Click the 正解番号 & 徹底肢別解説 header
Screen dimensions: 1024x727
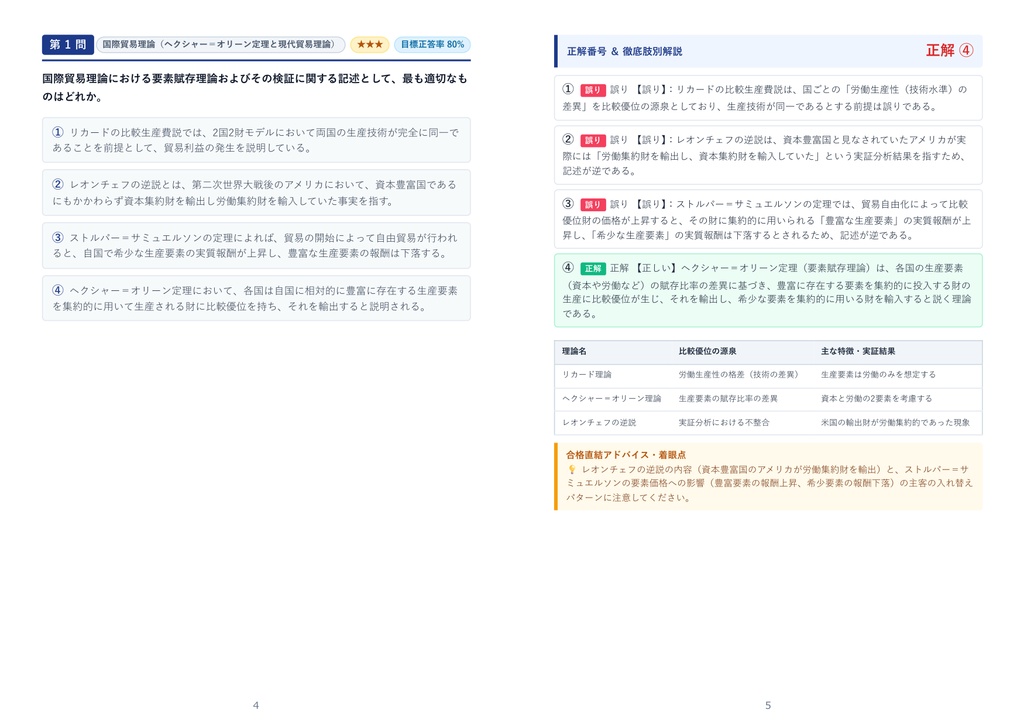coord(624,51)
